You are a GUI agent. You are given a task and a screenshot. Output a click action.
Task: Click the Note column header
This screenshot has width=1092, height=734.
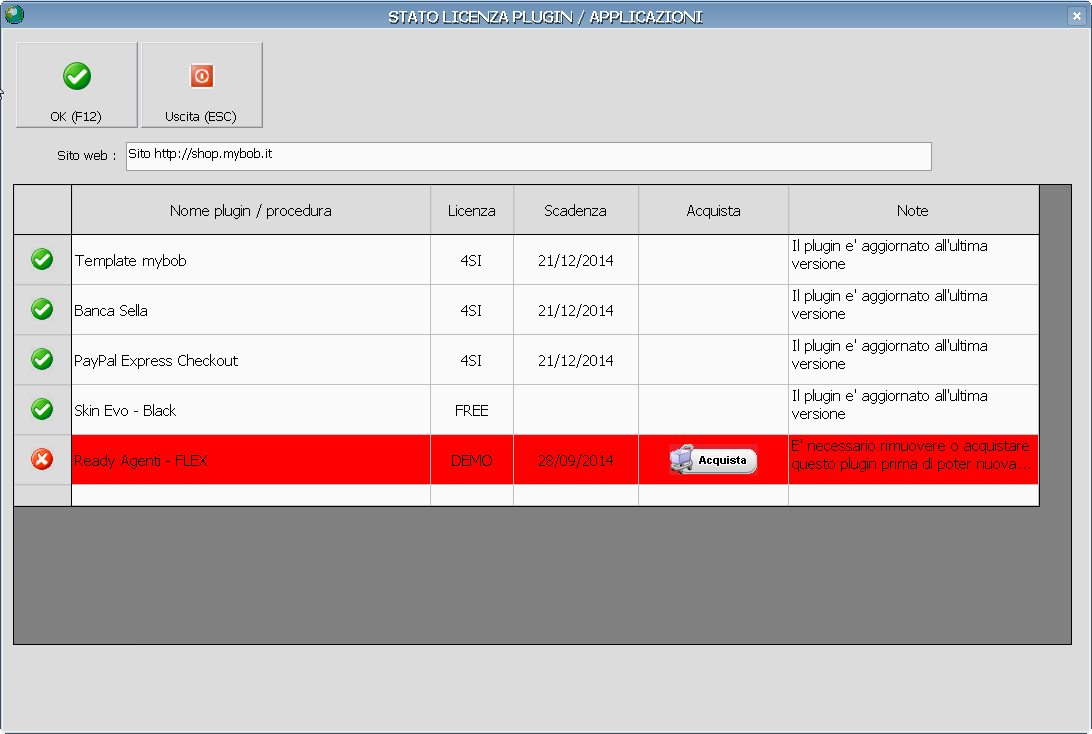tap(913, 210)
